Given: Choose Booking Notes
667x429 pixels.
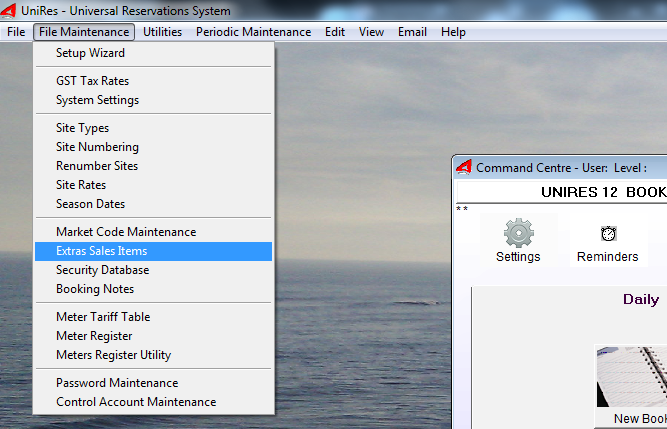Looking at the screenshot, I should 154,289.
